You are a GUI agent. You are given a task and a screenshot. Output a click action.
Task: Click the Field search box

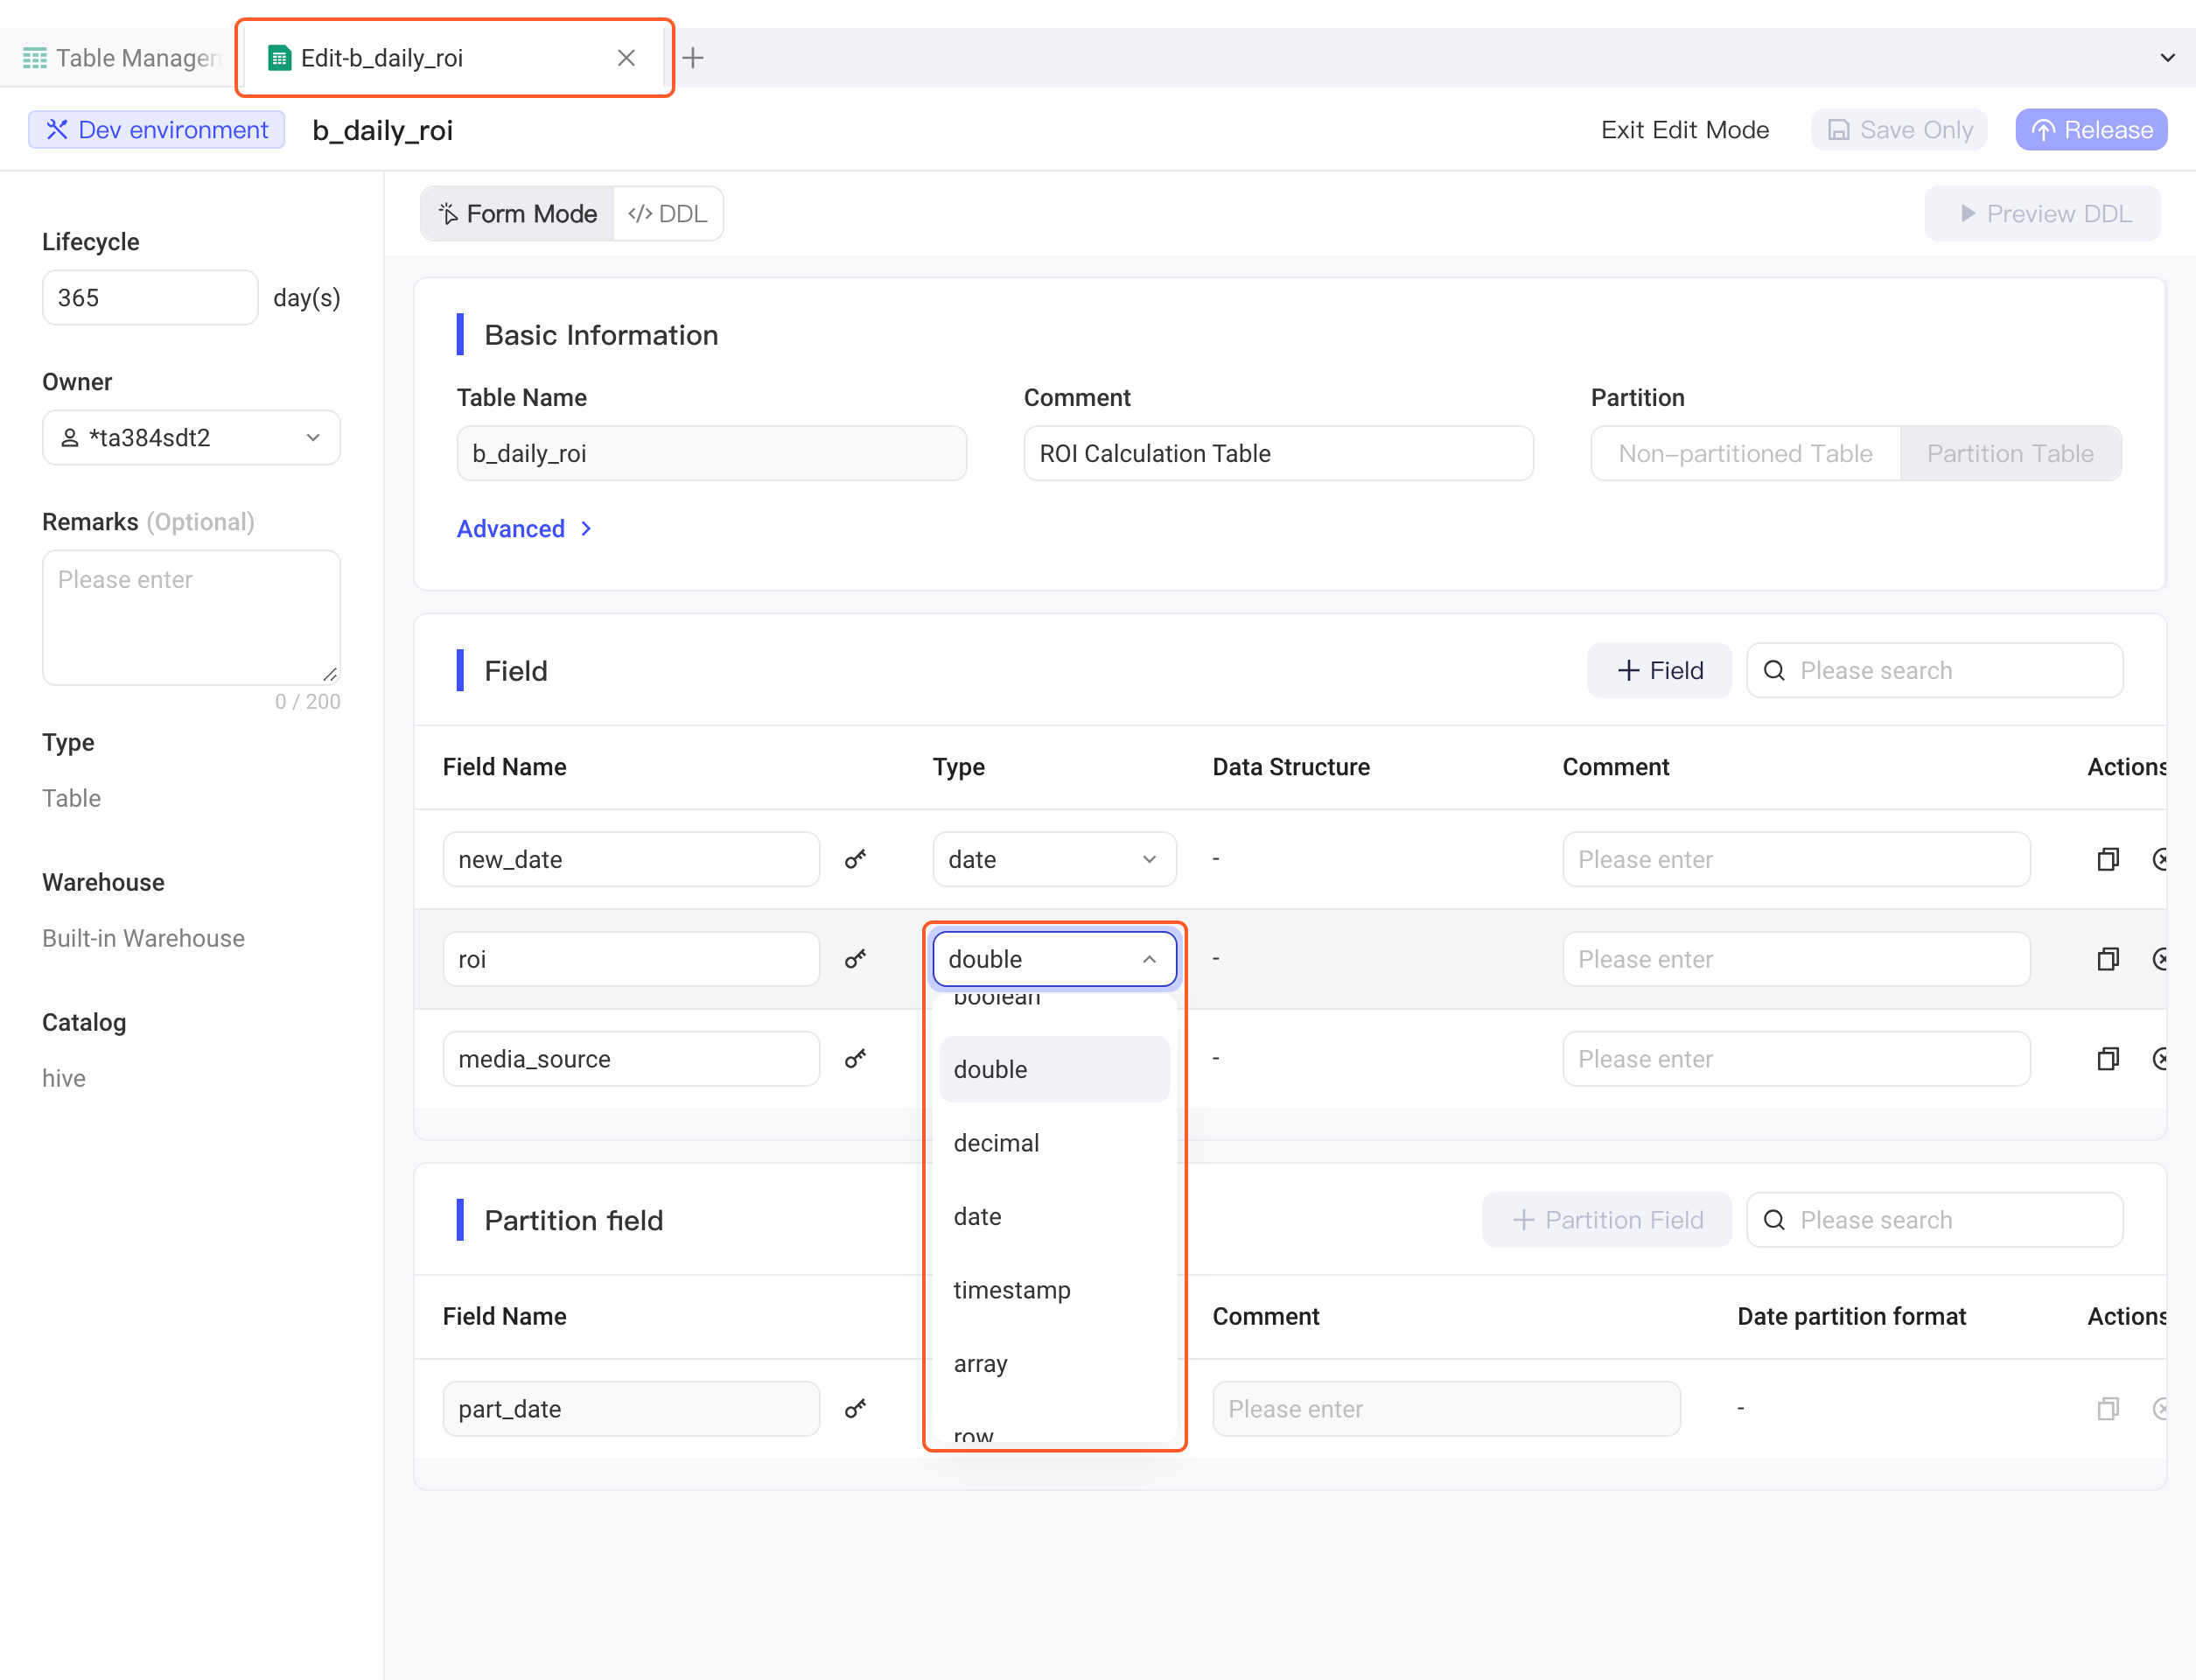(x=1934, y=670)
